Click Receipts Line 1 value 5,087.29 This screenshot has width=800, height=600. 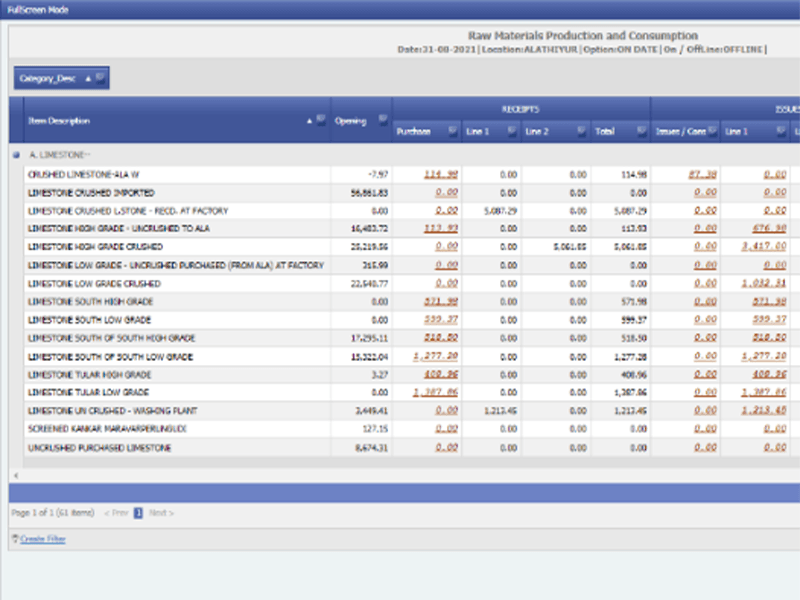pos(501,211)
